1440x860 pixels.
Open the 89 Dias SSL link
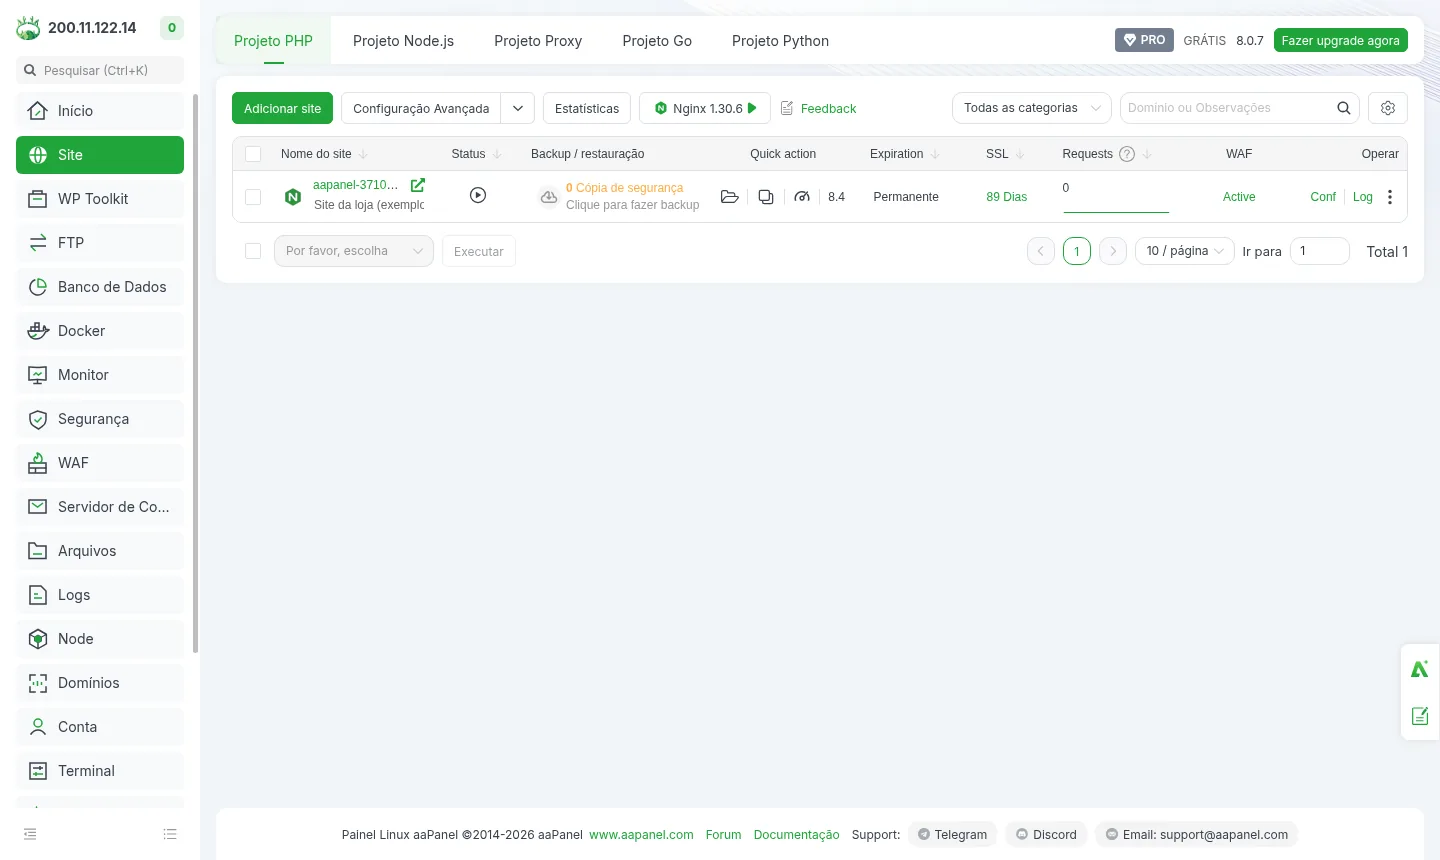tap(1006, 197)
